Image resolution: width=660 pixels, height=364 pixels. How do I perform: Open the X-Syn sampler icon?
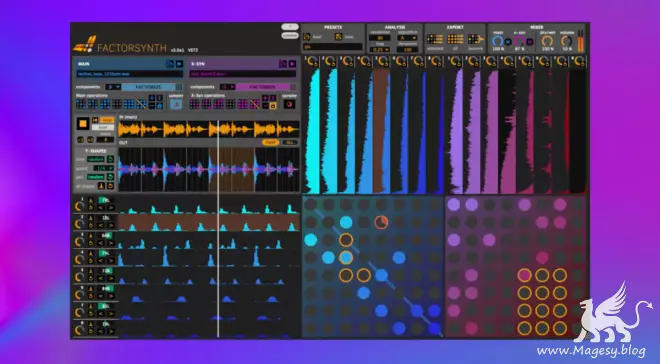[x=289, y=104]
